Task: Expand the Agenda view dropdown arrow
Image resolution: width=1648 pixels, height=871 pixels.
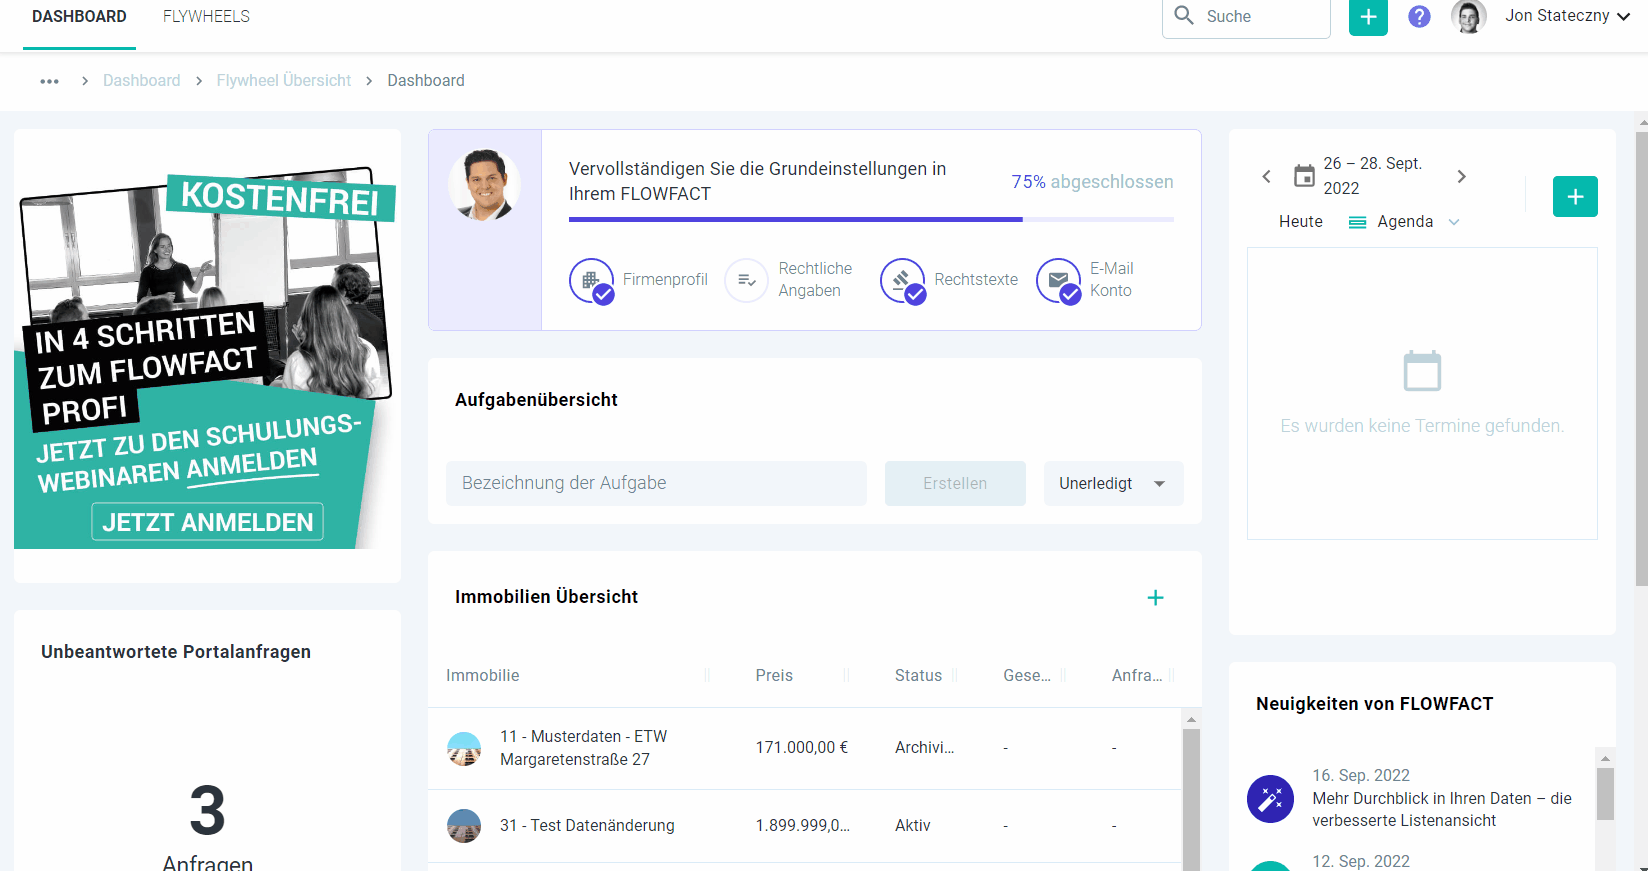Action: tap(1454, 222)
